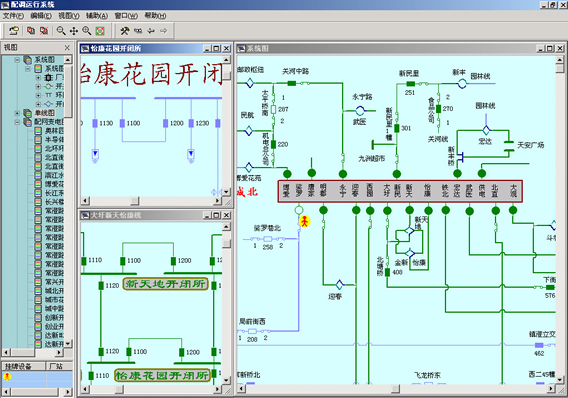Collapse the 配网变电 tree node

point(17,122)
